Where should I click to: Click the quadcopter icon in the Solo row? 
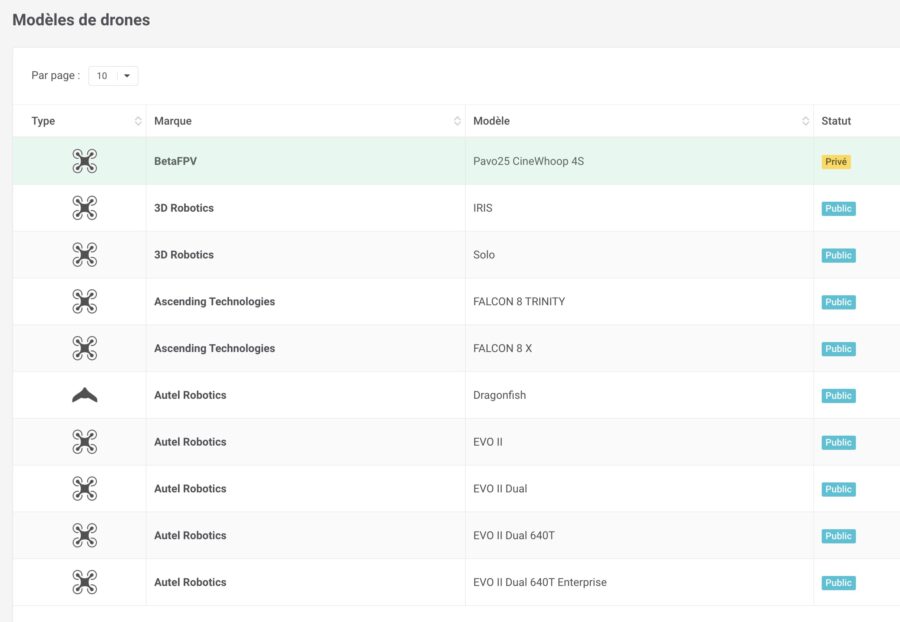pyautogui.click(x=84, y=255)
